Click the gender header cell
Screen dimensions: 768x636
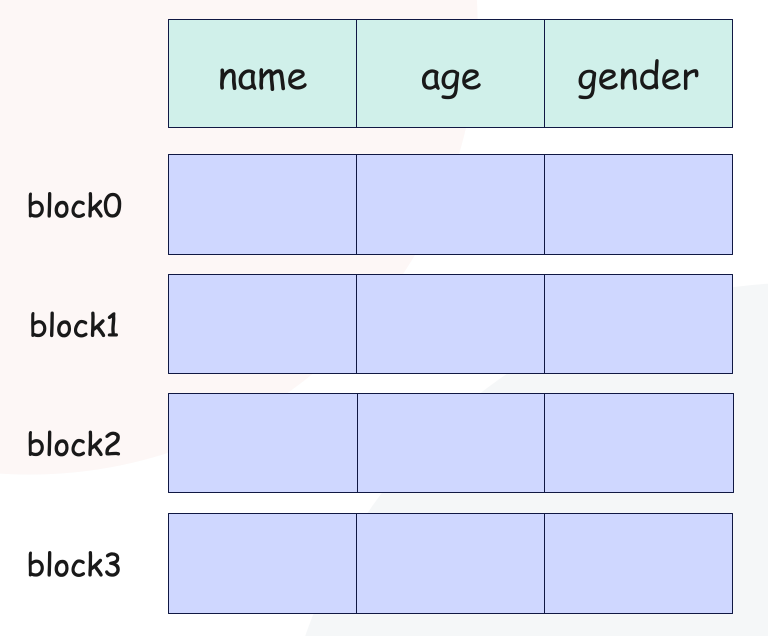638,74
